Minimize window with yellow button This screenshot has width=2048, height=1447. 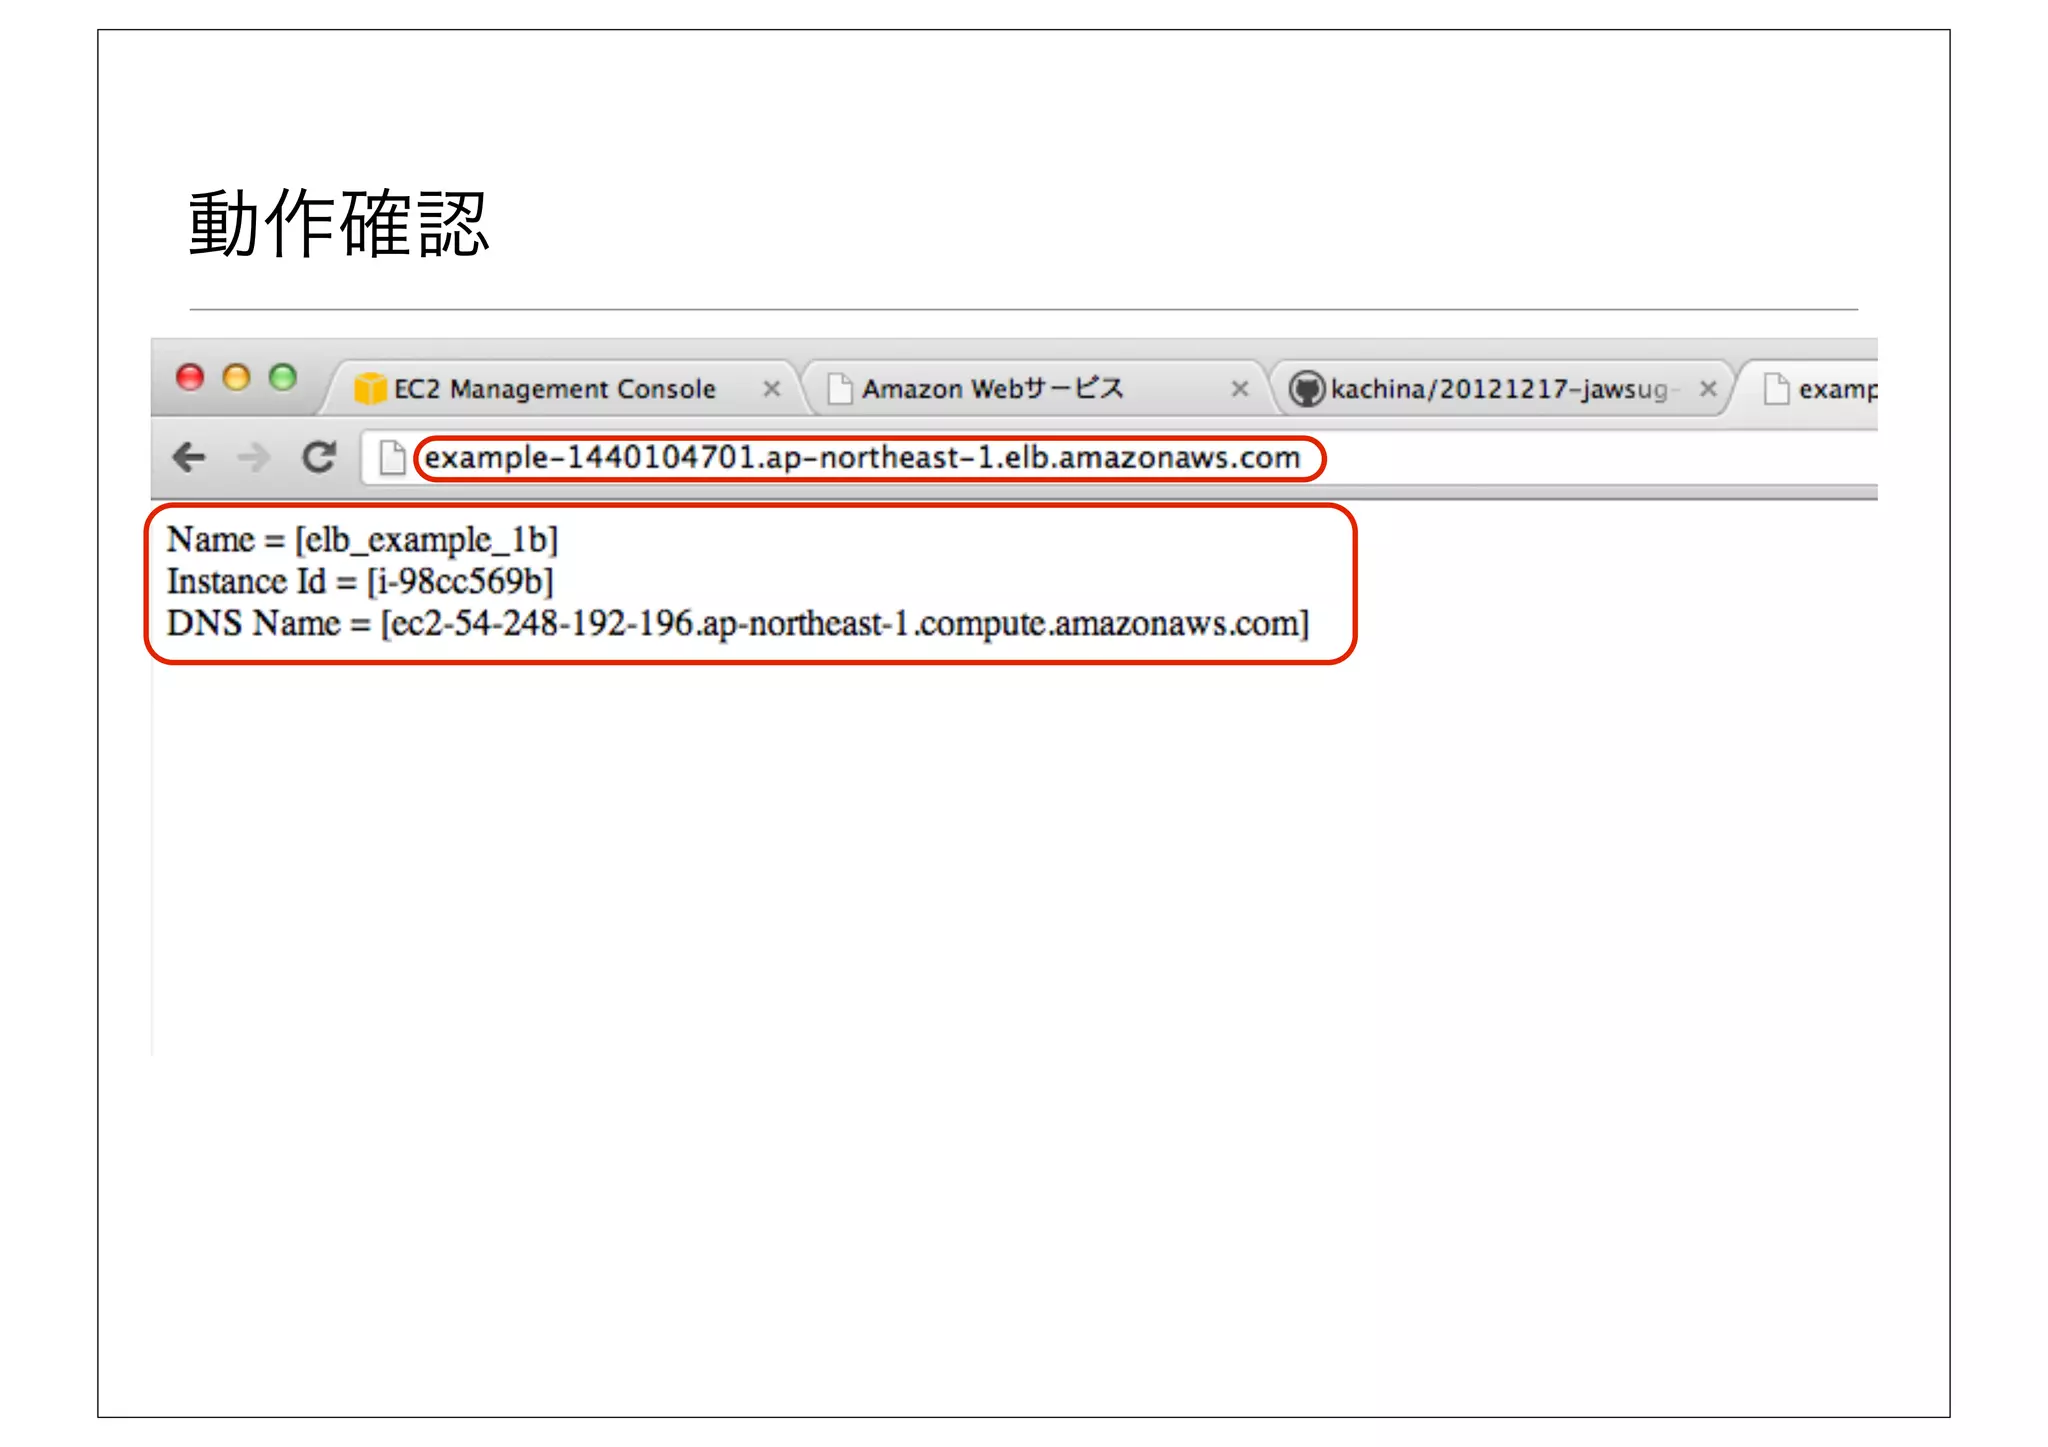pos(237,377)
